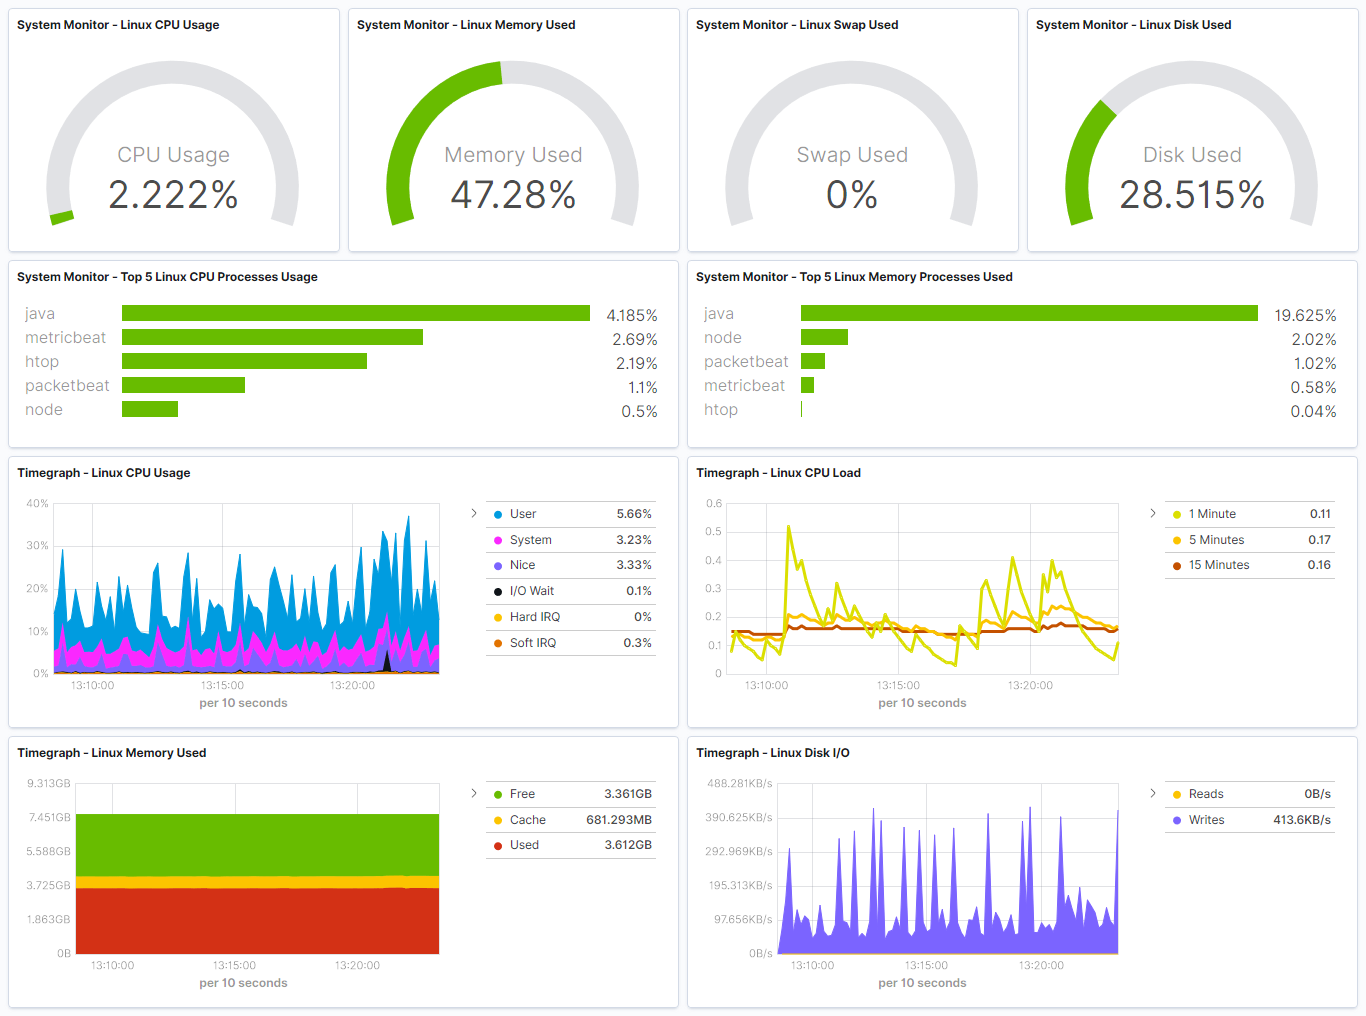Click the Top 5 Linux Memory Processes title
Image resolution: width=1366 pixels, height=1016 pixels.
(x=854, y=277)
